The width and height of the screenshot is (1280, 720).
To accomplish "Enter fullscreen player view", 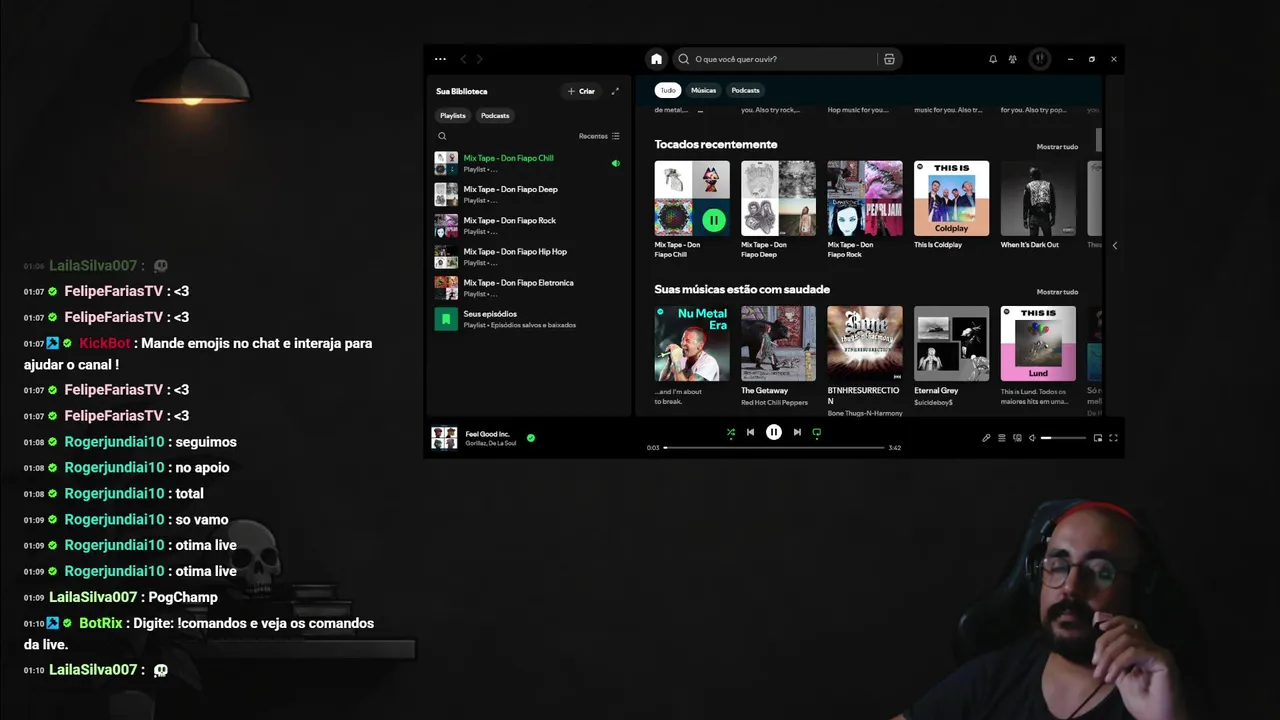I will tap(1113, 438).
